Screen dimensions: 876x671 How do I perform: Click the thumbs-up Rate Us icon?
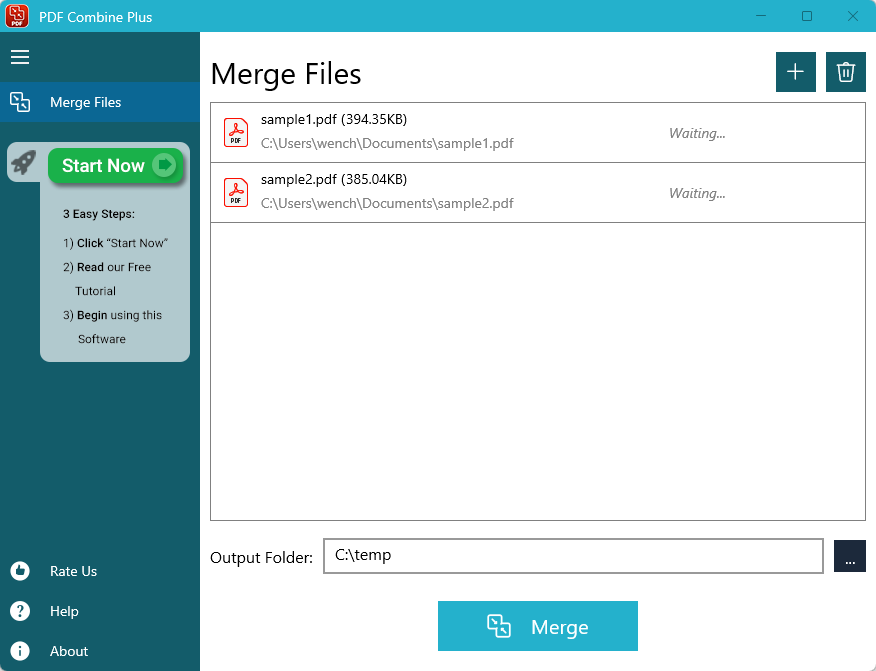(x=20, y=571)
